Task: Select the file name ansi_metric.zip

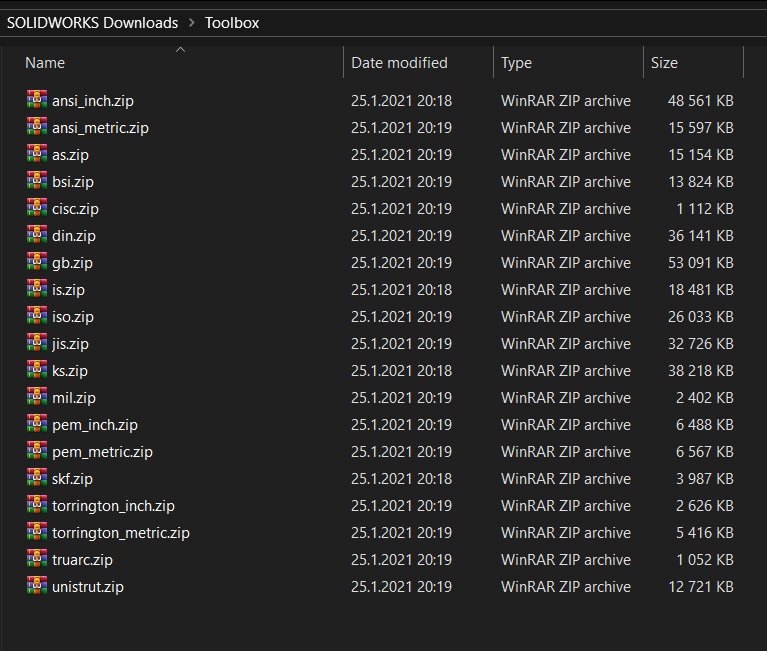Action: point(100,128)
